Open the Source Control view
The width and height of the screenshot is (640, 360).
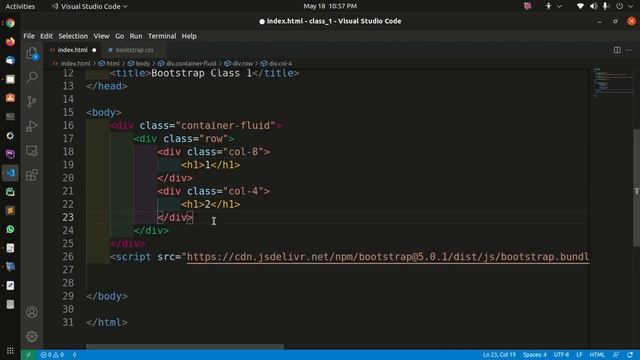click(x=32, y=101)
